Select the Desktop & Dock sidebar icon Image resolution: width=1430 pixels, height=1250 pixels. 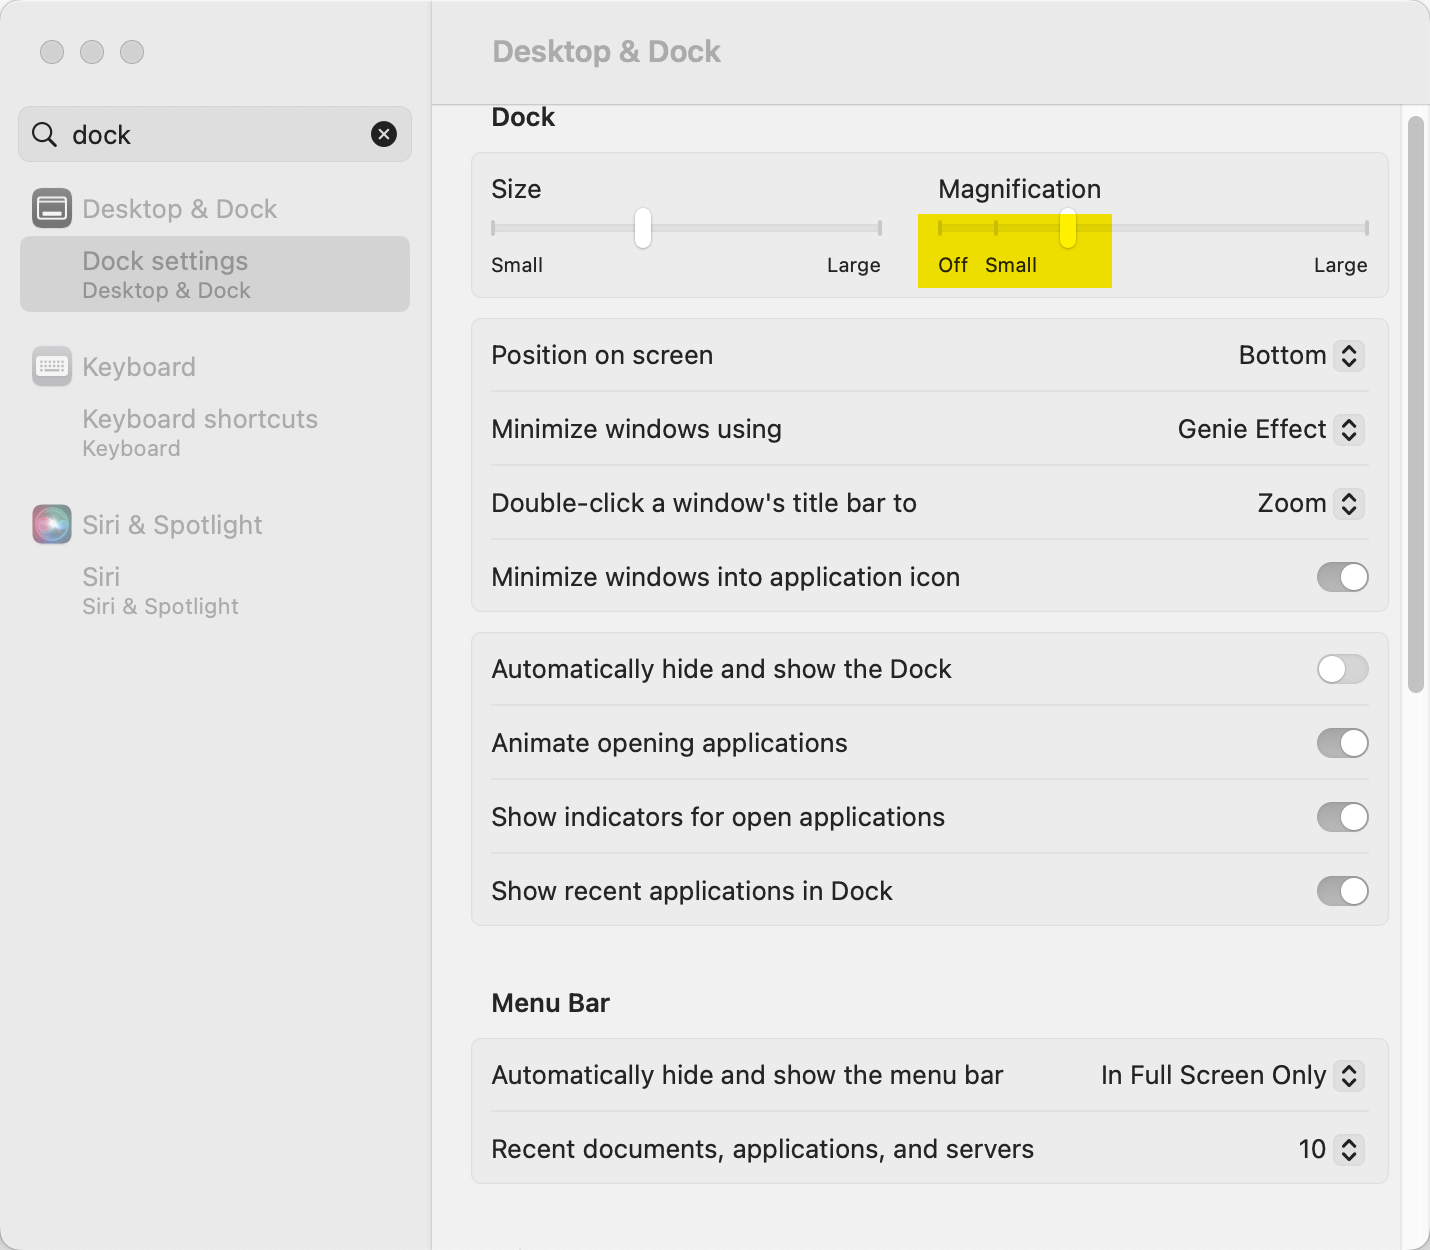point(51,209)
